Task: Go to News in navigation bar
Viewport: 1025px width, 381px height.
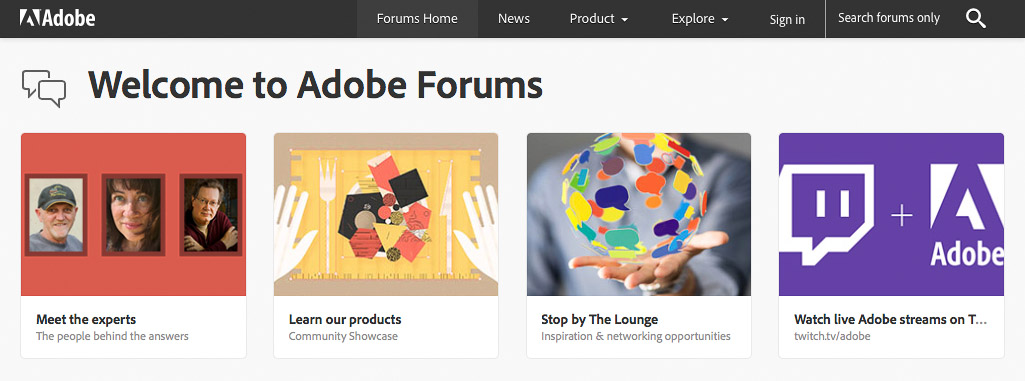Action: coord(514,19)
